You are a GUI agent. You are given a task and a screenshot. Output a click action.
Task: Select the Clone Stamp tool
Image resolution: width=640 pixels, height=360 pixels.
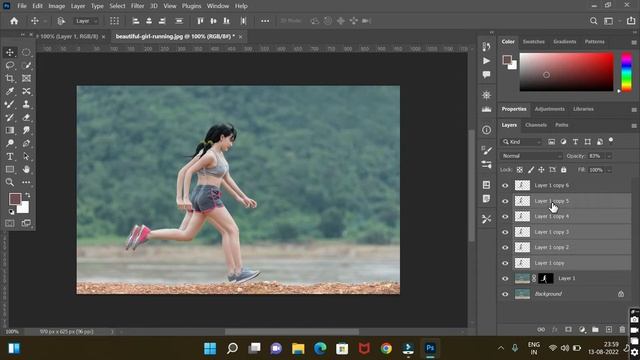pyautogui.click(x=26, y=104)
